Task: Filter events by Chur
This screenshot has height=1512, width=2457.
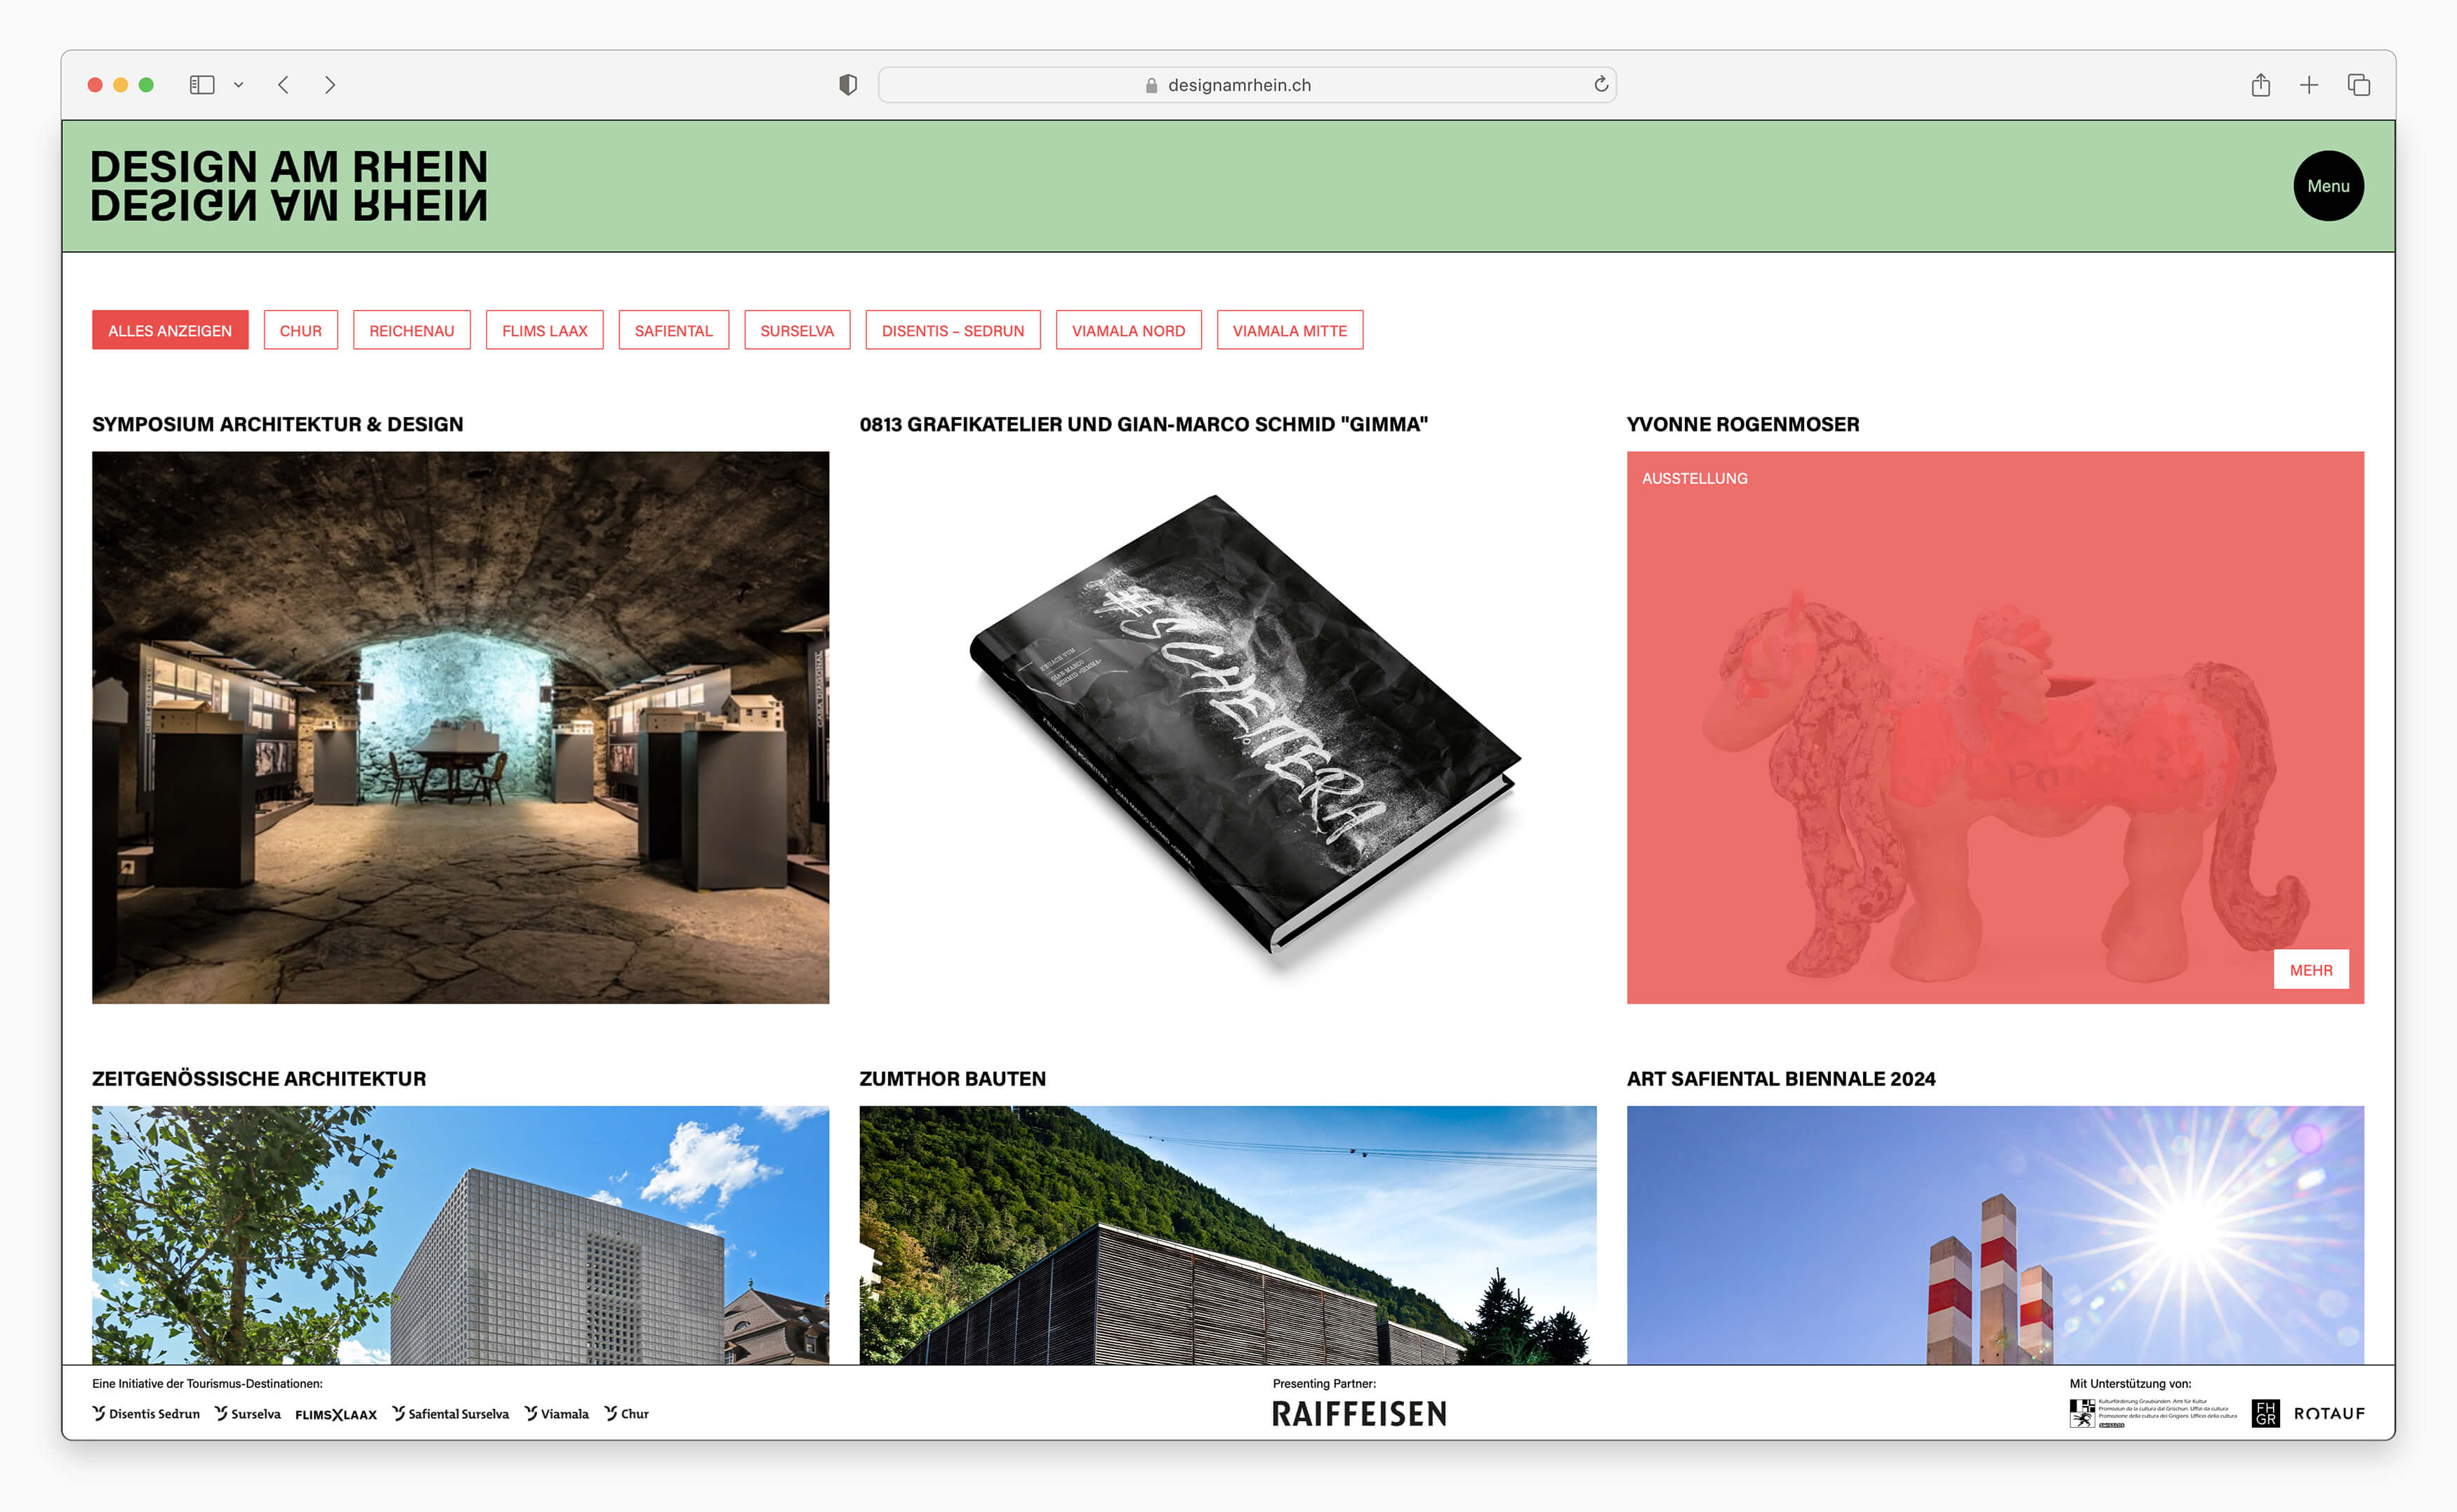Action: (x=301, y=330)
